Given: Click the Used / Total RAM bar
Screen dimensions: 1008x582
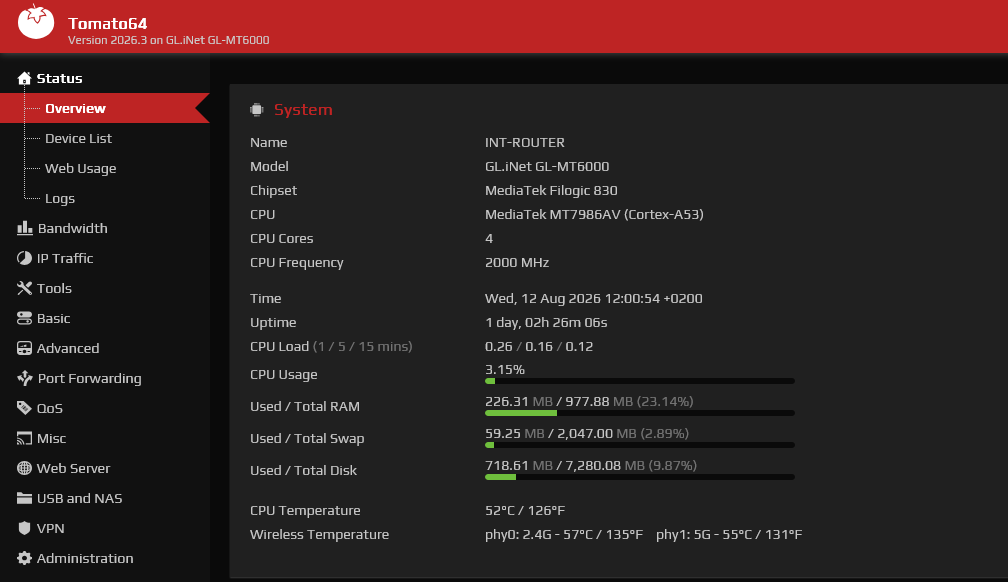Looking at the screenshot, I should click(x=640, y=413).
